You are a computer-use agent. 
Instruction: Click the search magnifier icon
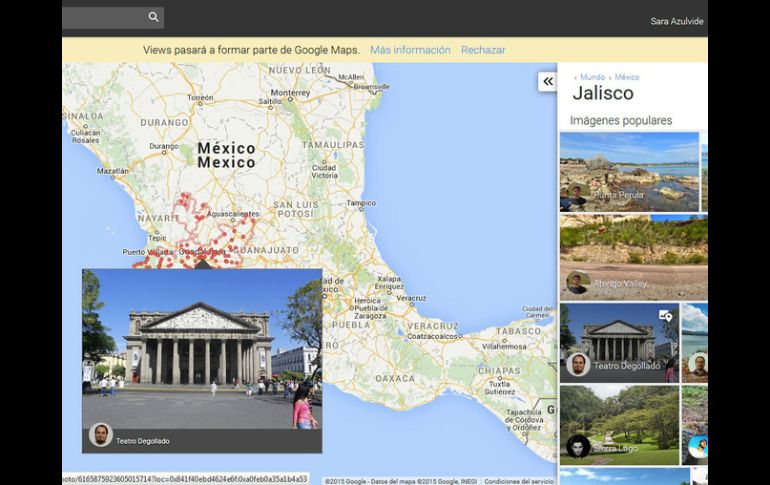tap(153, 17)
